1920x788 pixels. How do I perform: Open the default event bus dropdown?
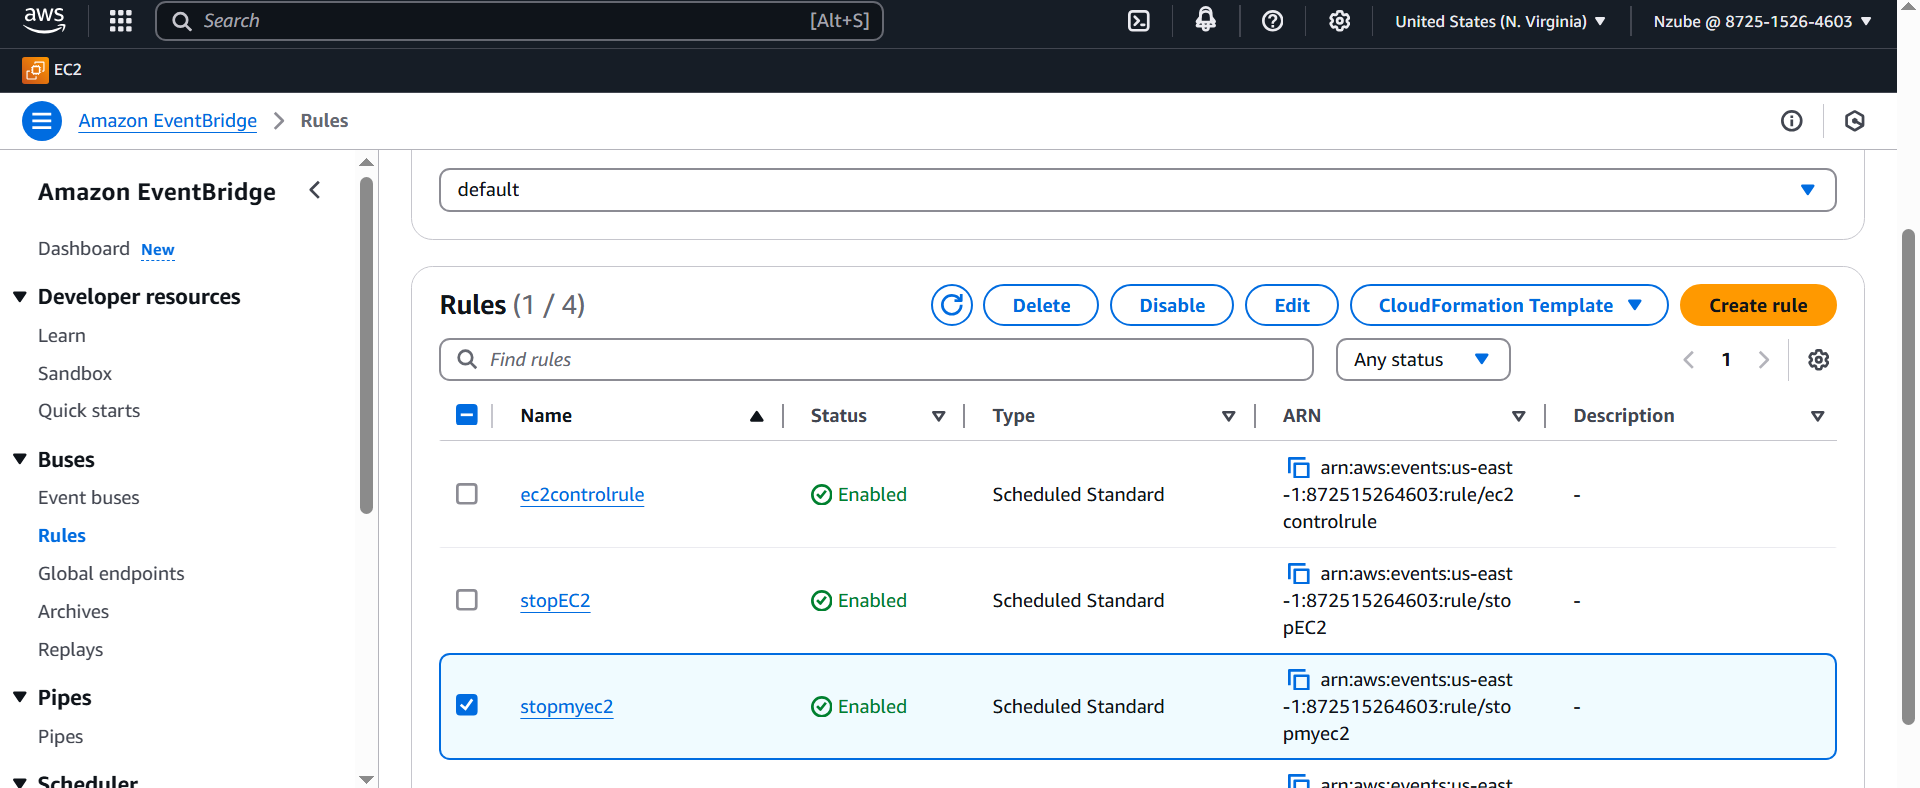[x=1138, y=190]
